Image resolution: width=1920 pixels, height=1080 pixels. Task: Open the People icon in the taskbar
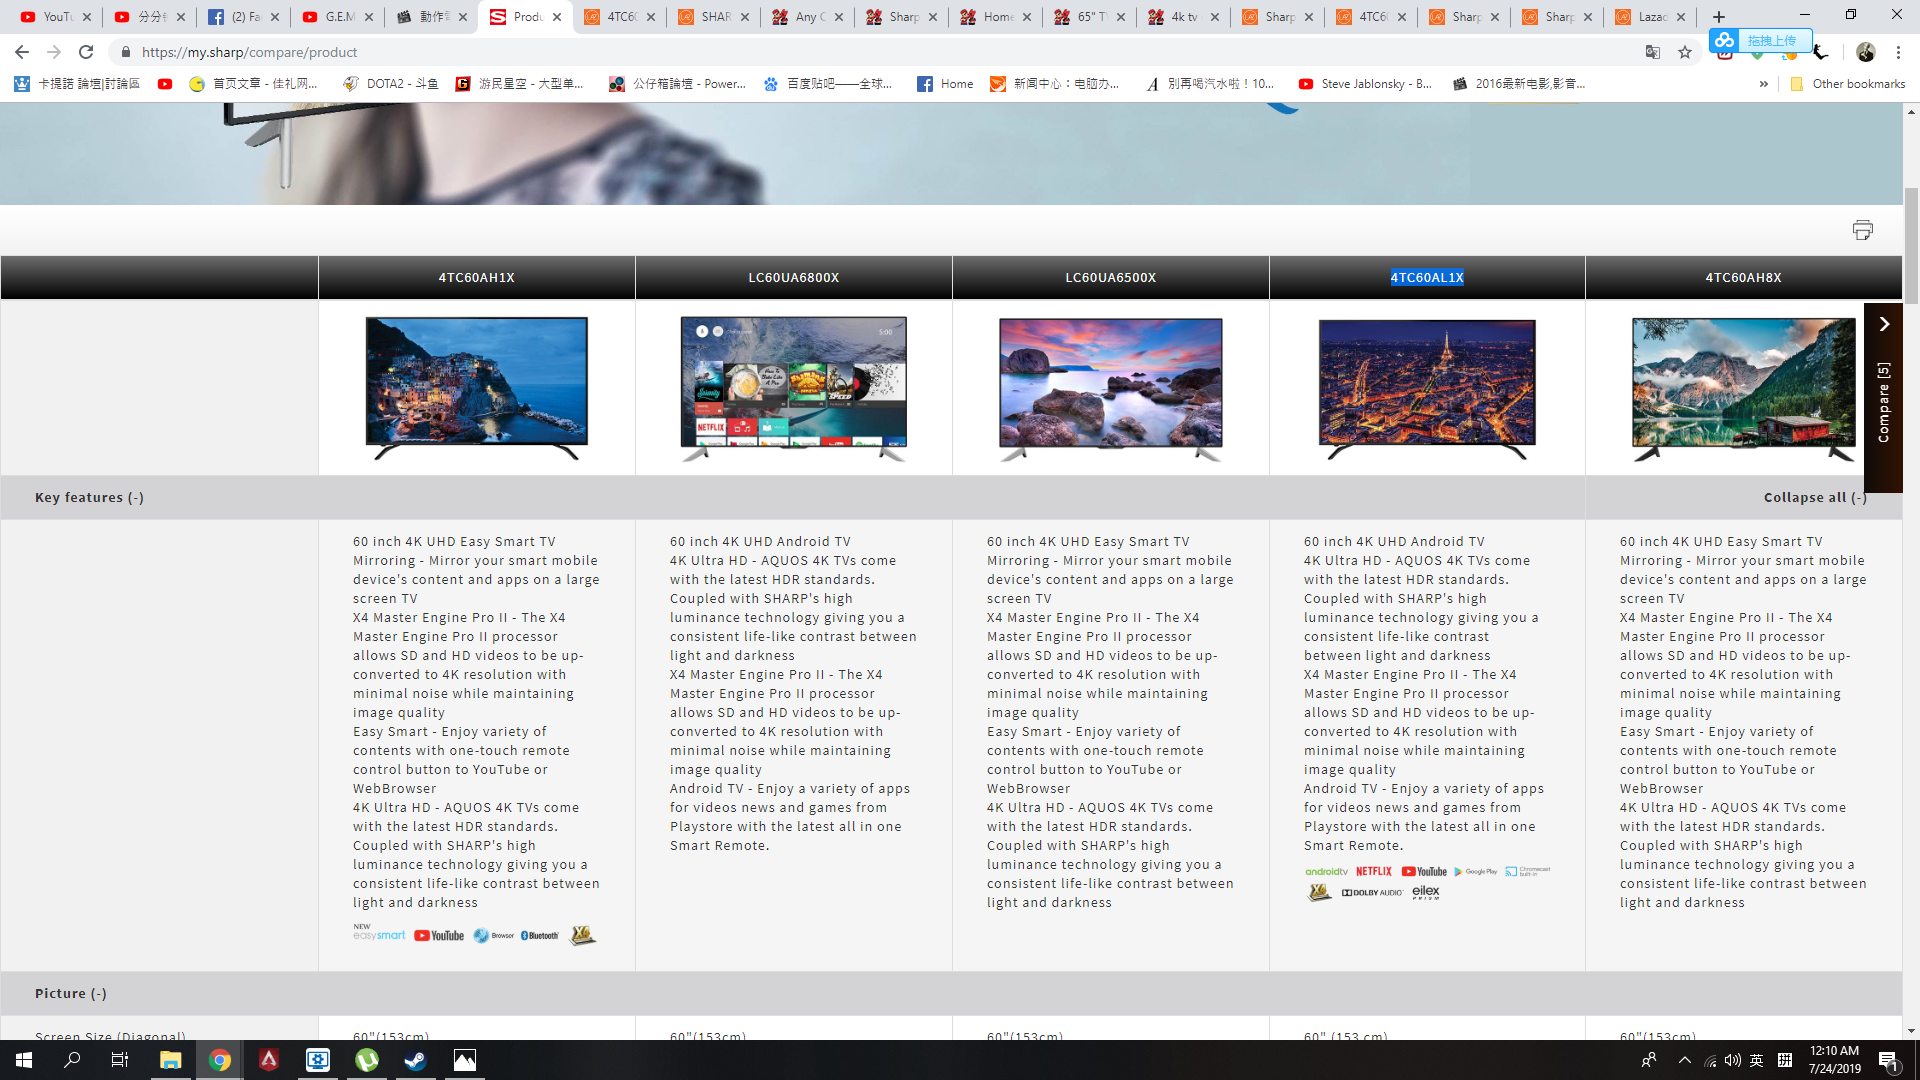1649,1060
